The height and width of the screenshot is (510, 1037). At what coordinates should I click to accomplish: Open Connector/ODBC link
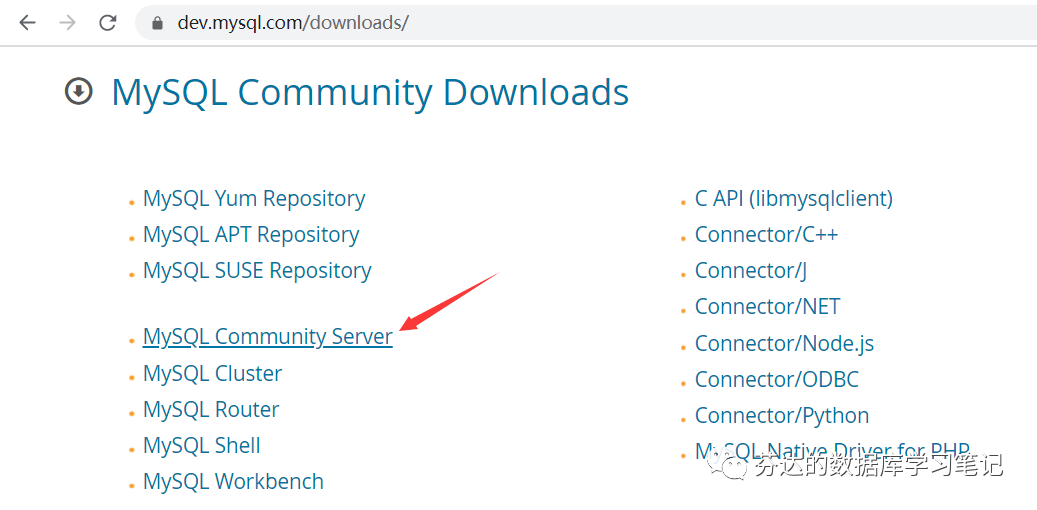pyautogui.click(x=777, y=380)
